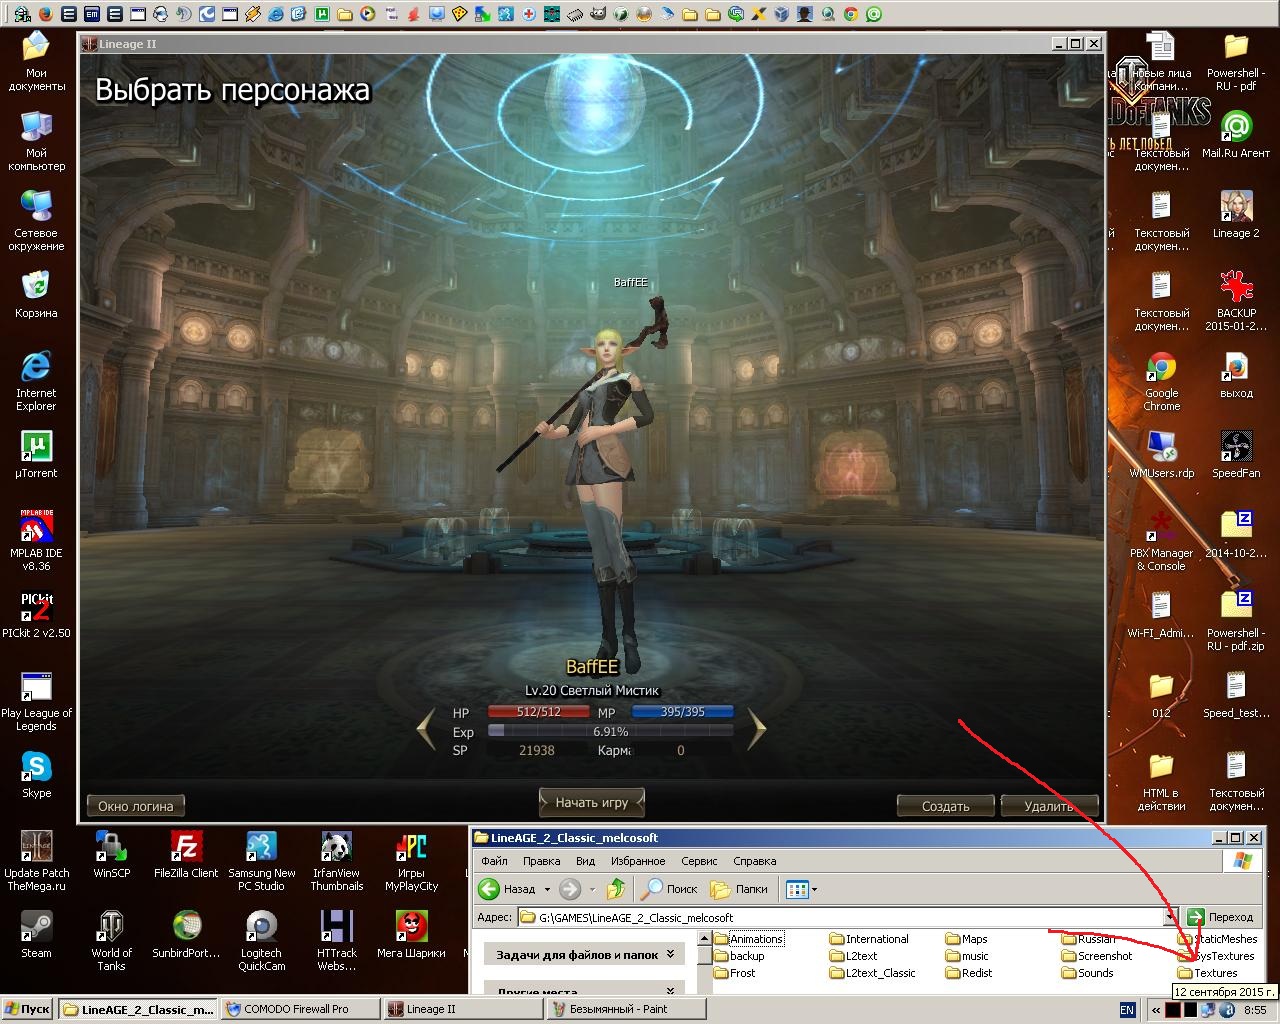
Task: Open Mail.Ru Агент desktop icon
Action: tap(1236, 134)
